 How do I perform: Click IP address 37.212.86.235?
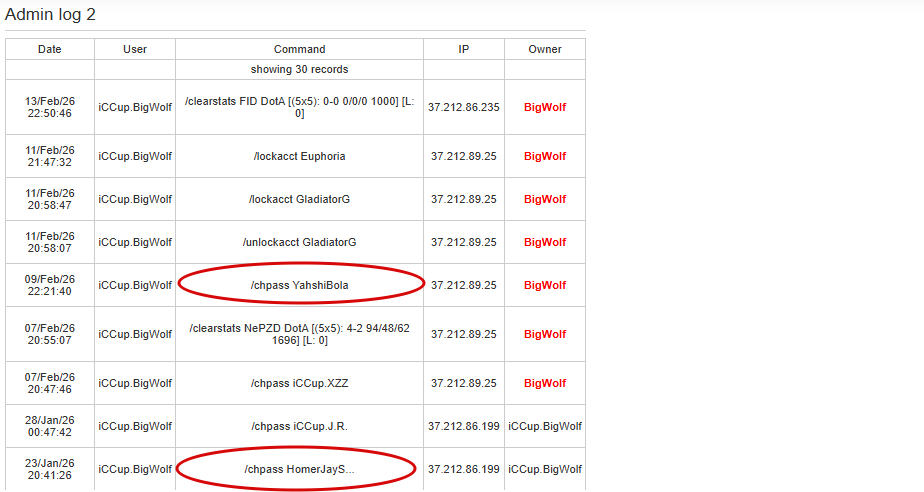coord(464,107)
